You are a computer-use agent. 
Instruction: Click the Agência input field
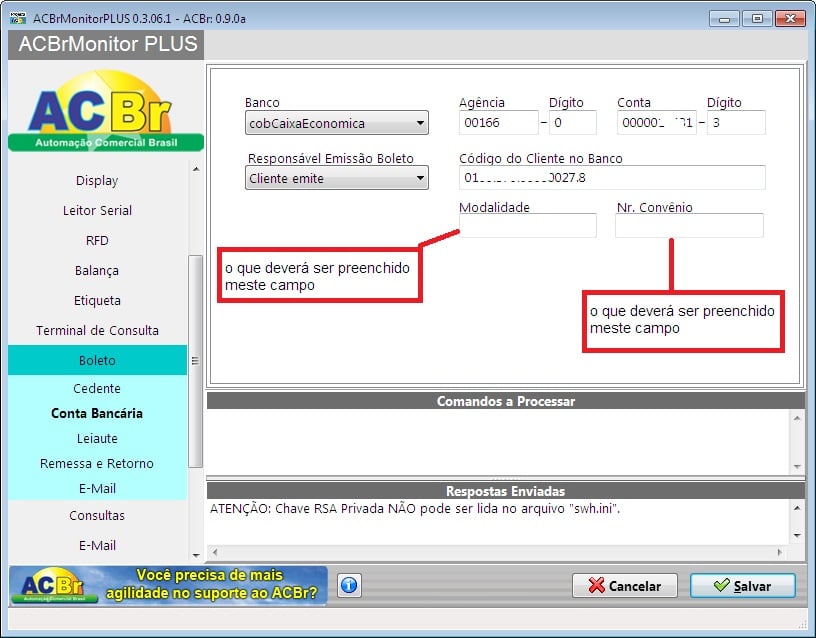tap(498, 122)
